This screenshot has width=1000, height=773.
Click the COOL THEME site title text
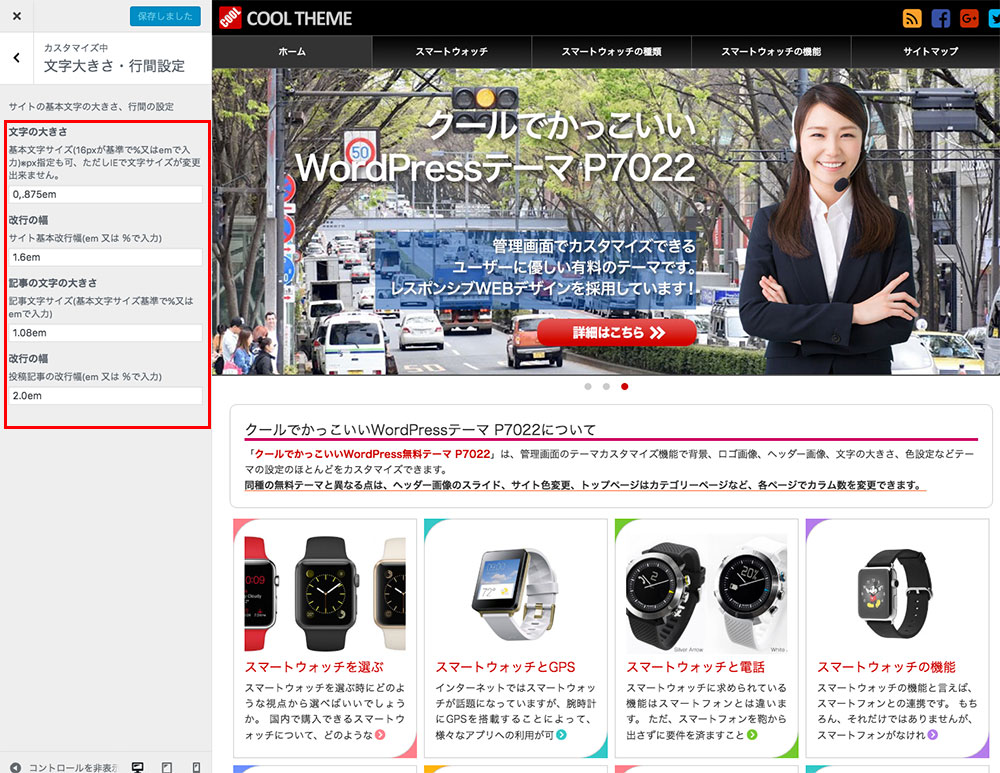[299, 18]
